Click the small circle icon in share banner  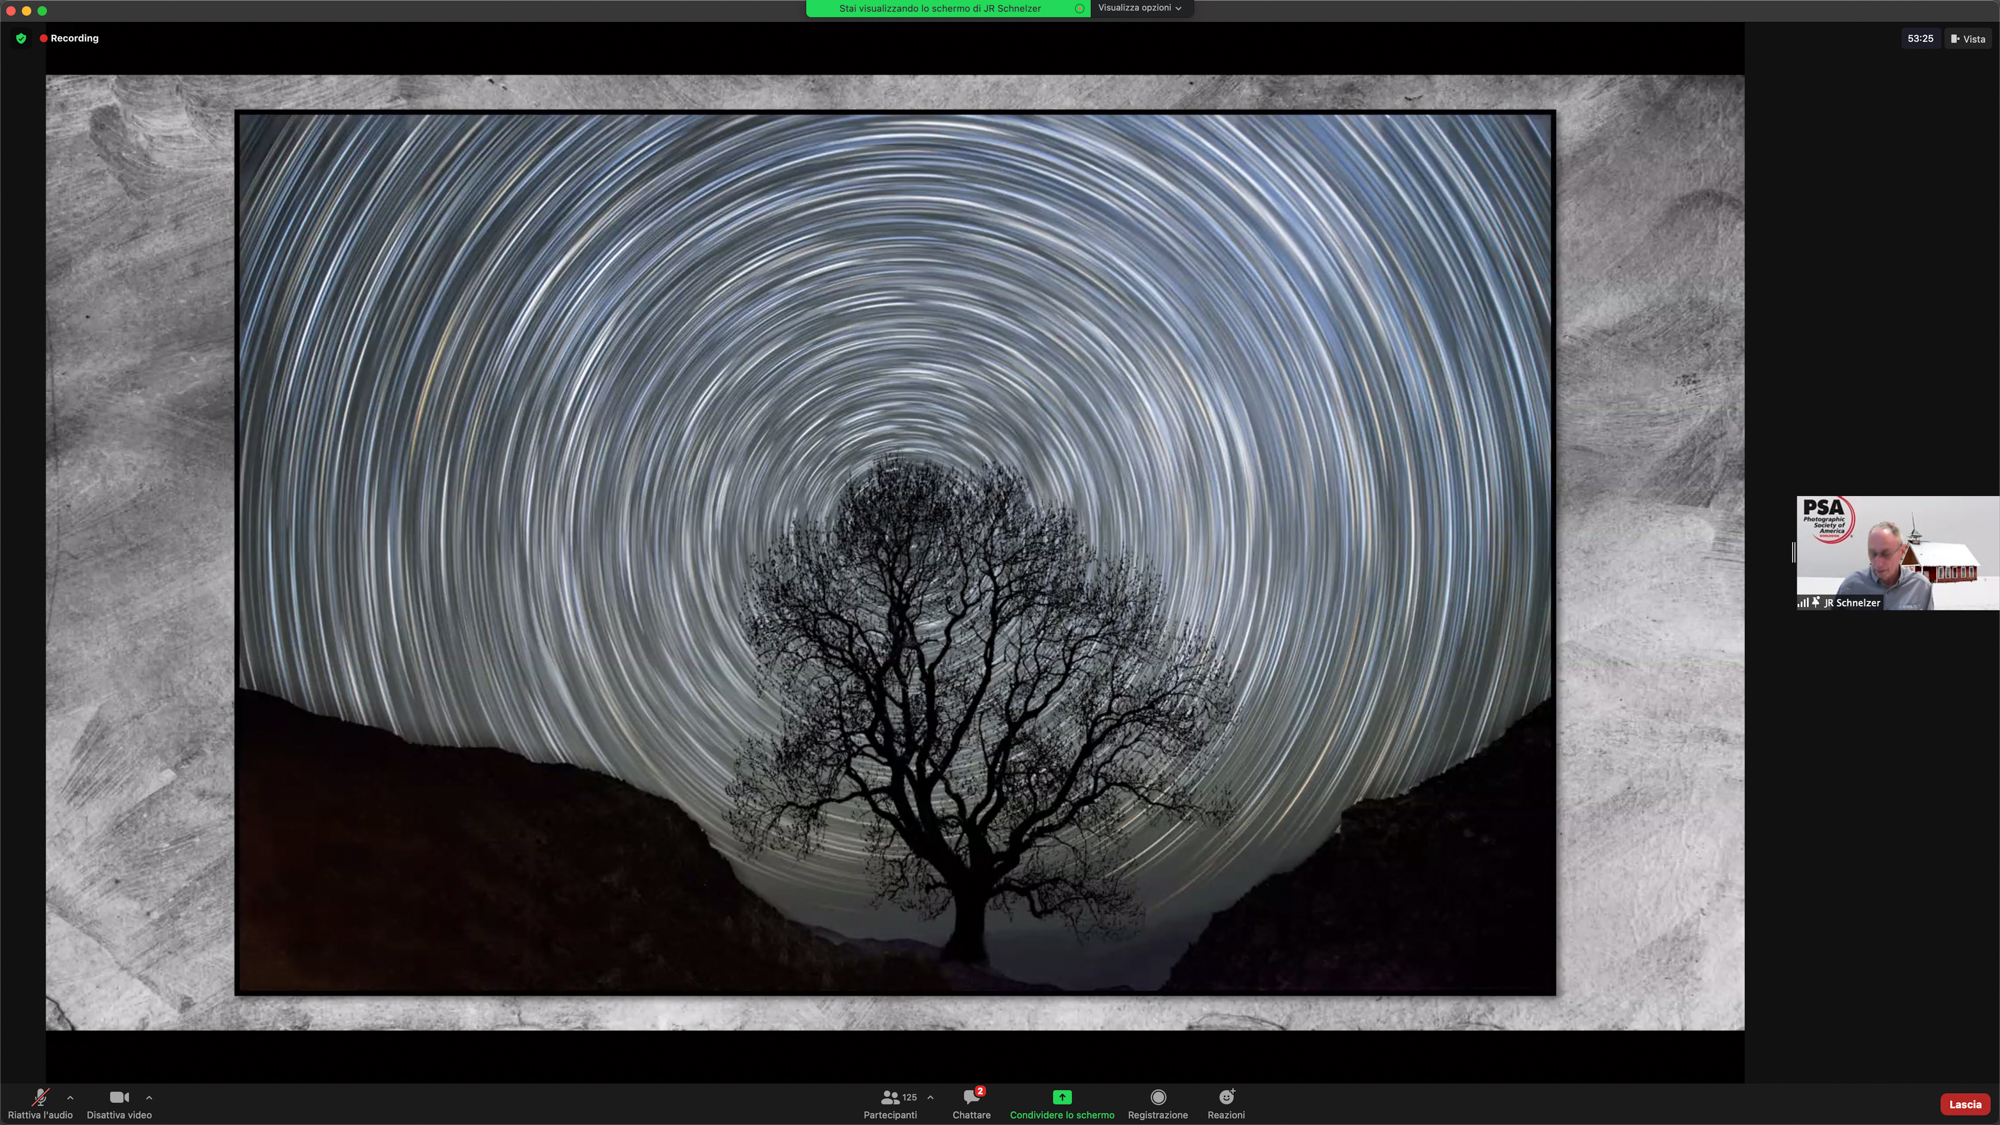[x=1079, y=8]
